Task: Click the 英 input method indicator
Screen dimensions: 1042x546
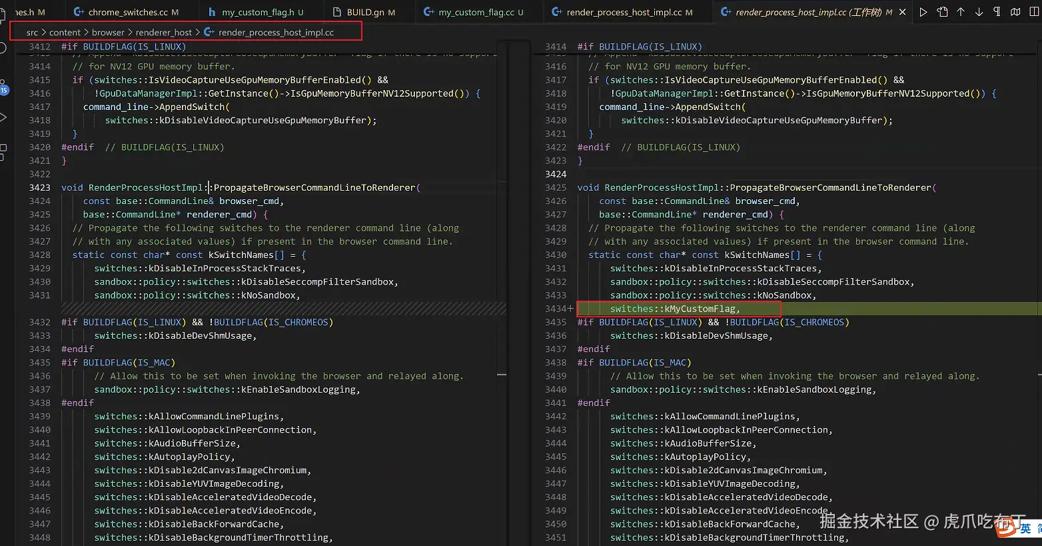Action: click(1026, 528)
